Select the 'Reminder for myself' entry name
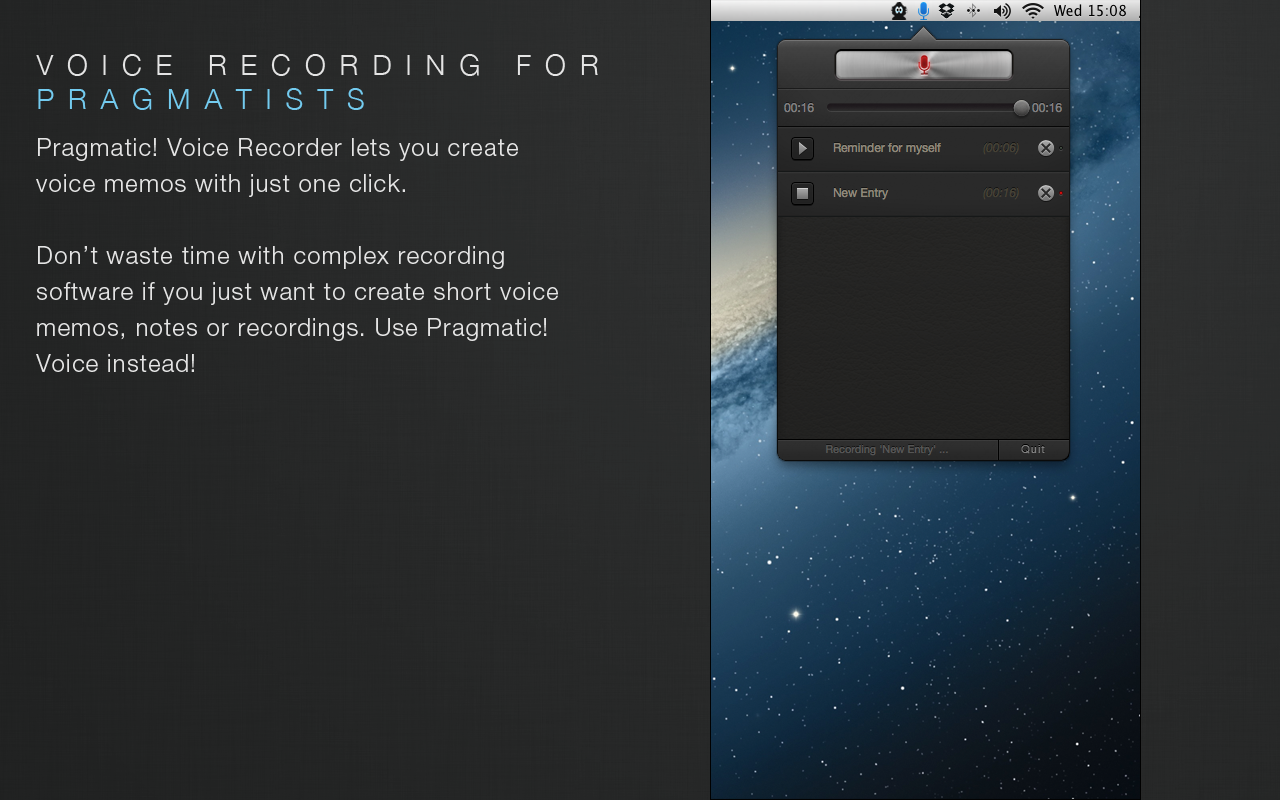 (886, 148)
